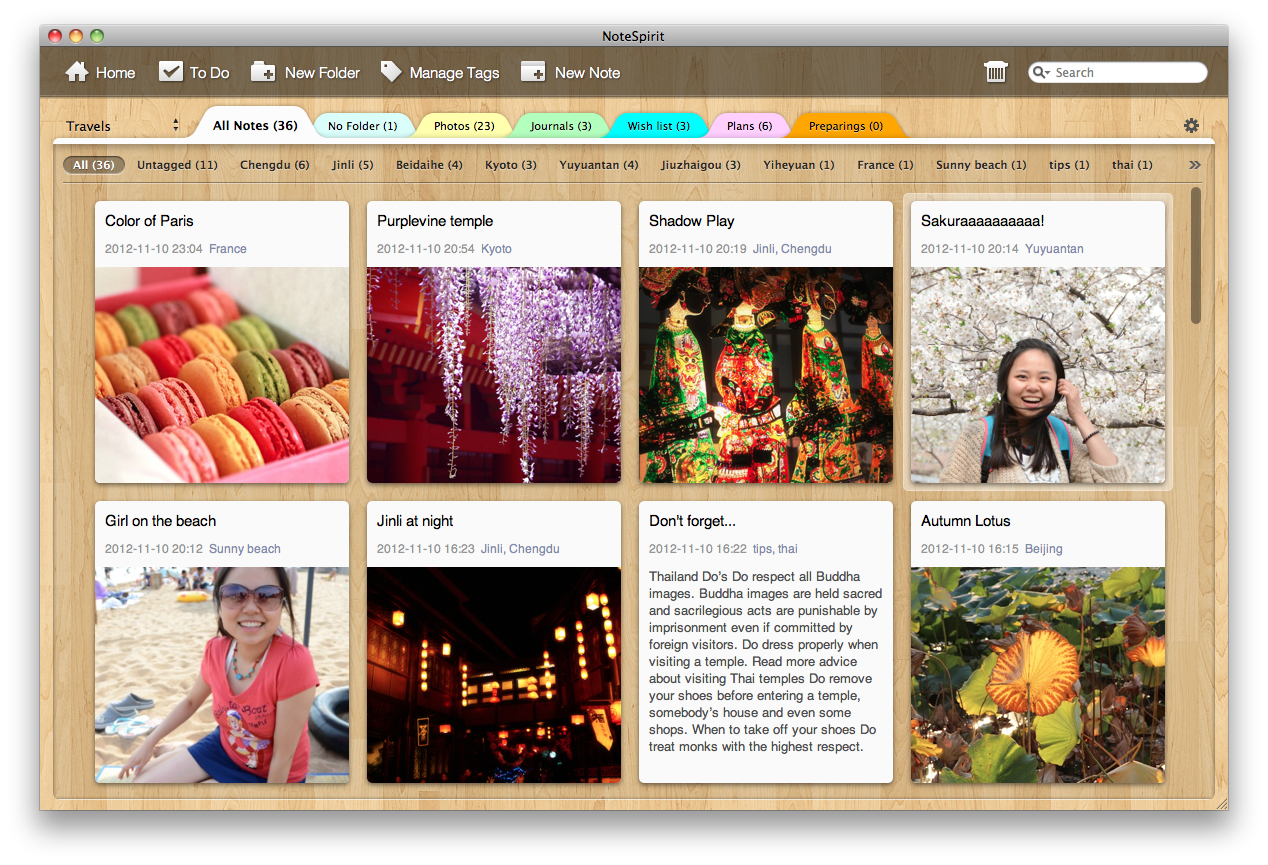Click in the Search field
Screen dimensions: 1268x865
point(1118,72)
